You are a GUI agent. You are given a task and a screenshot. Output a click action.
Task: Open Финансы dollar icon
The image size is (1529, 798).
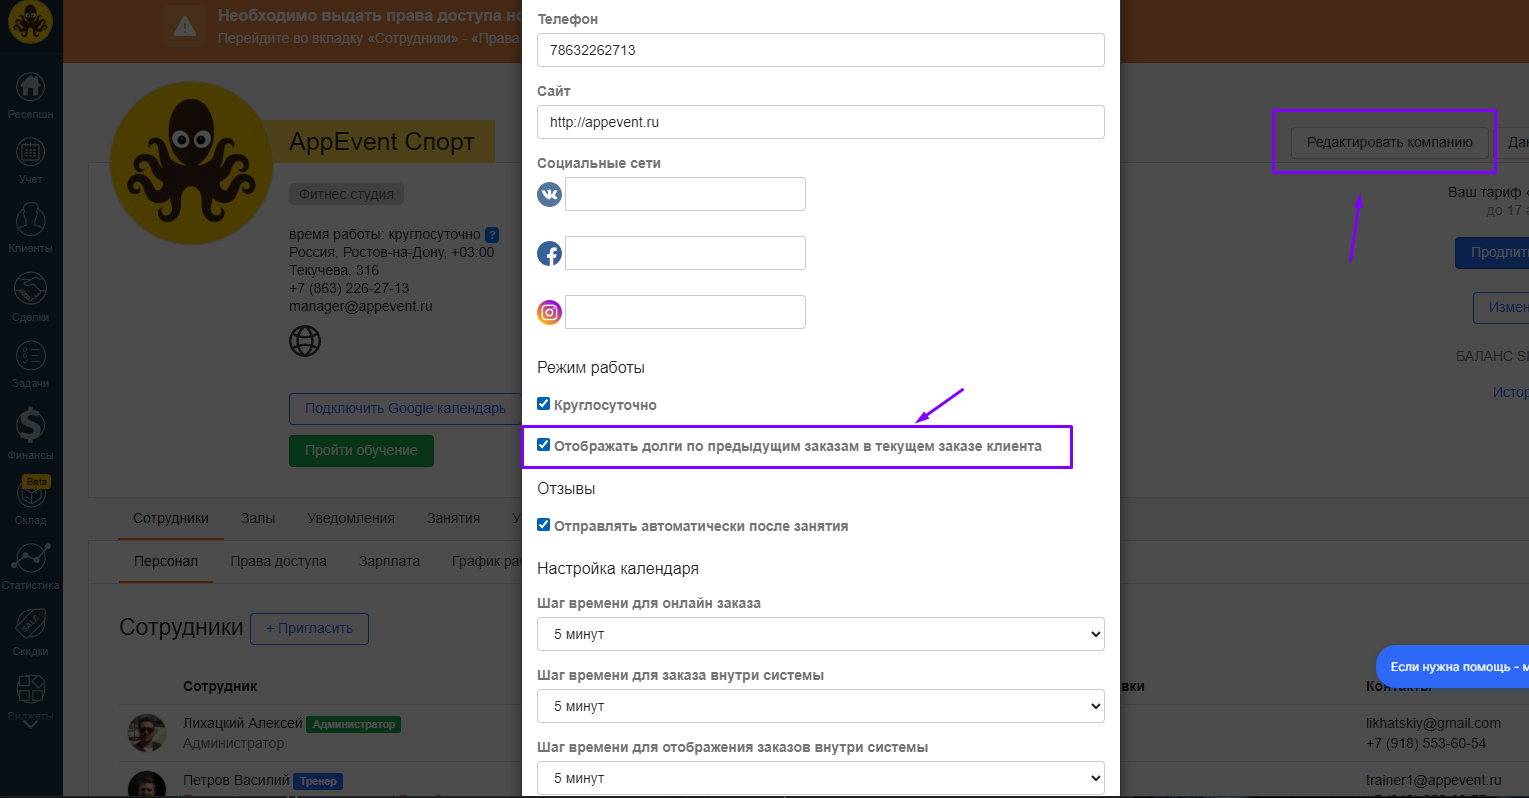coord(31,425)
